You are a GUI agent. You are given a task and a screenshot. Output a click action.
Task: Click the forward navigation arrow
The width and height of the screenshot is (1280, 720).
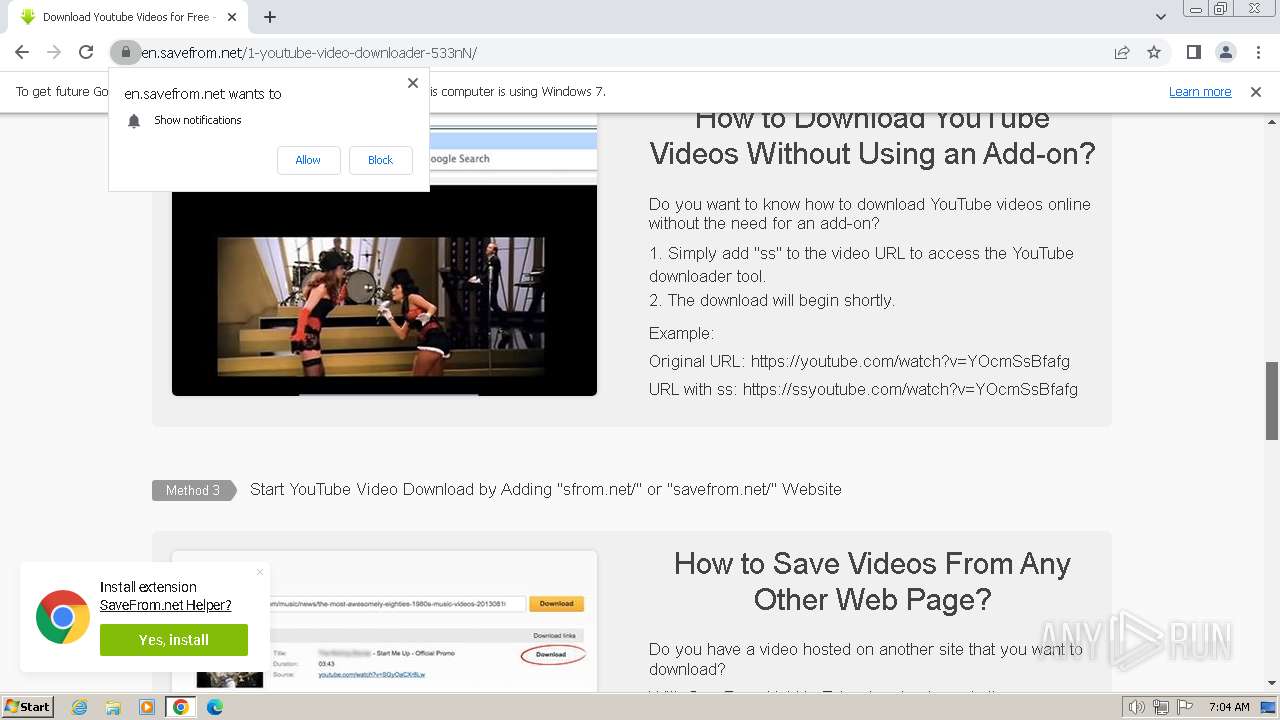coord(54,52)
